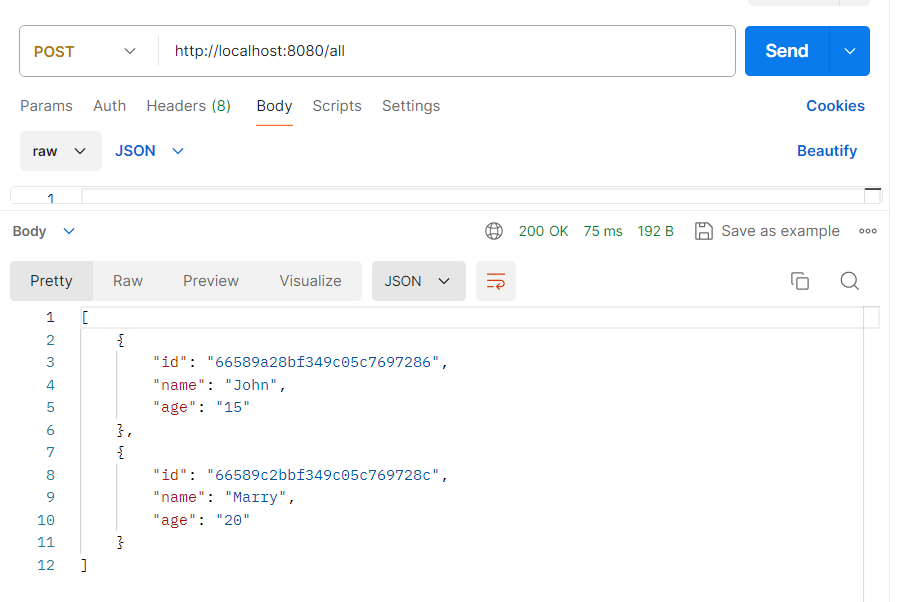The image size is (902, 602).
Task: Search within the response body
Action: point(849,281)
